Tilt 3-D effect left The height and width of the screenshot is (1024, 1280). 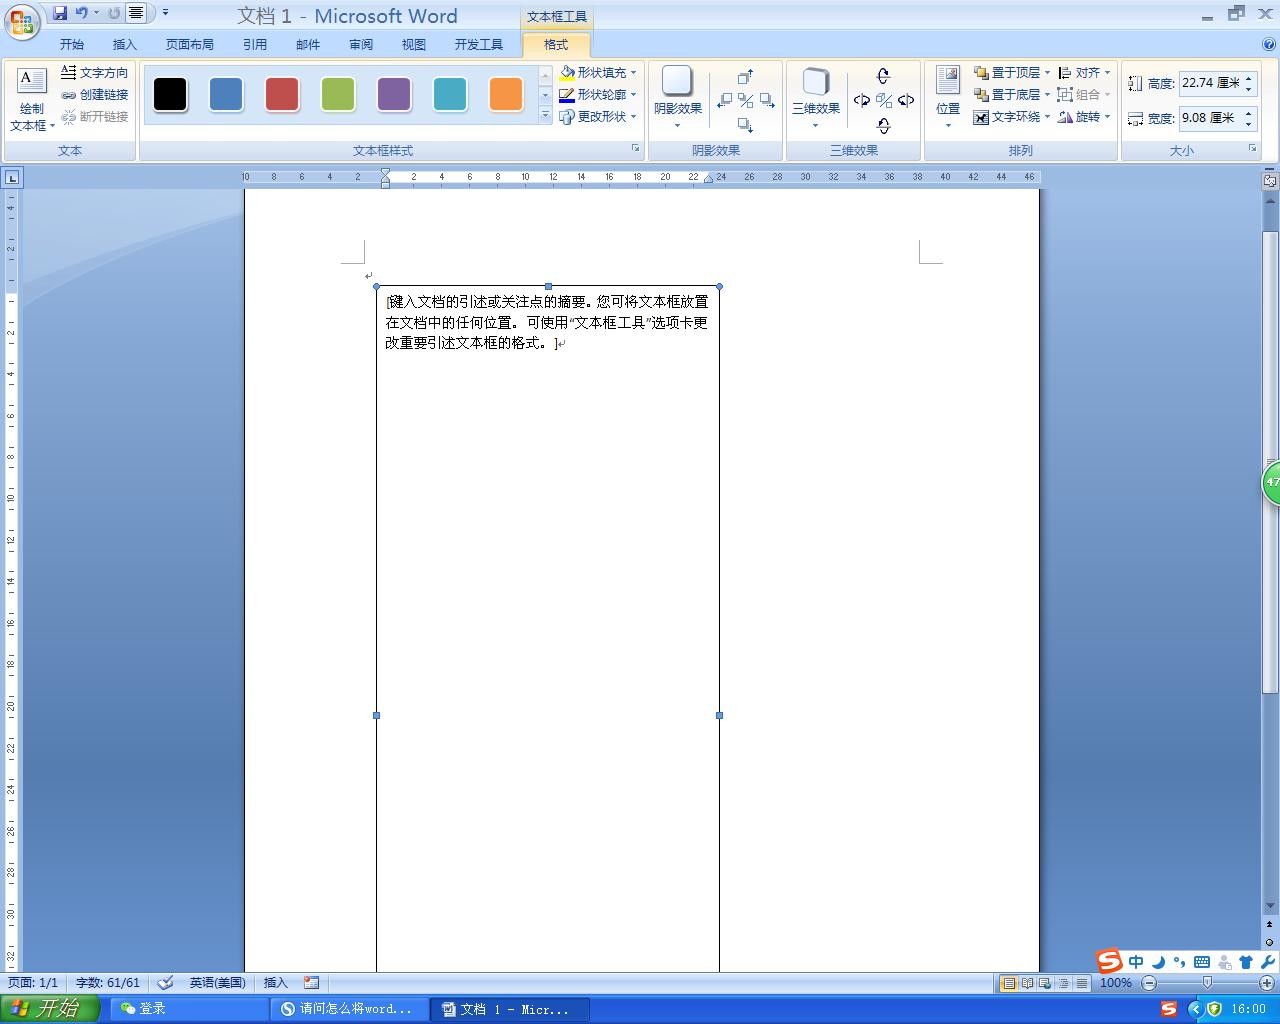pyautogui.click(x=861, y=100)
